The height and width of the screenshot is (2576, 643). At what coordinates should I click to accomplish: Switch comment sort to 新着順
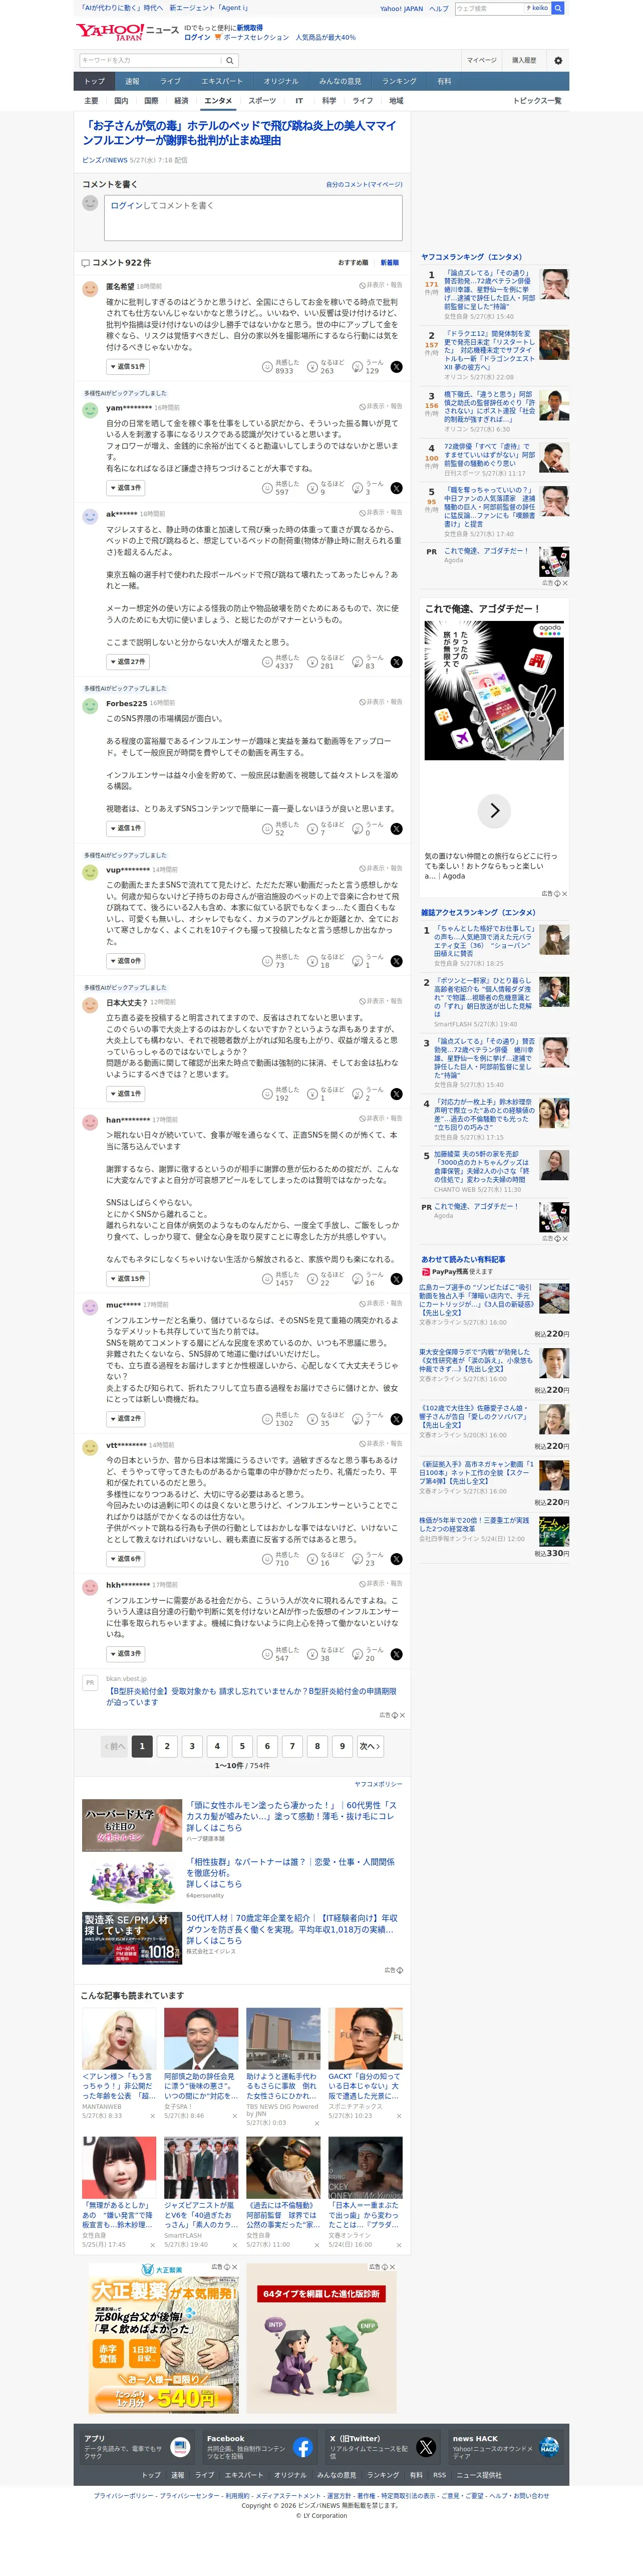(389, 263)
